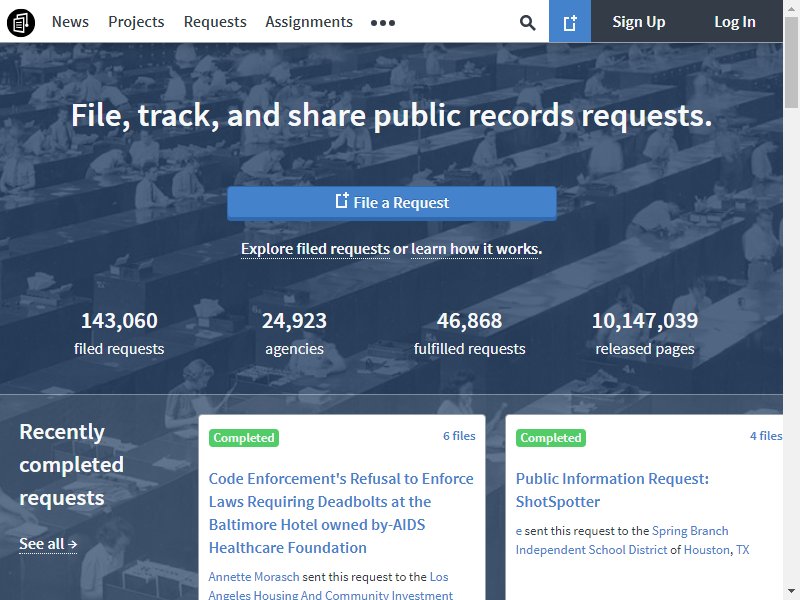Screen dimensions: 800x600
Task: Open the Assignments menu item
Action: click(x=309, y=22)
